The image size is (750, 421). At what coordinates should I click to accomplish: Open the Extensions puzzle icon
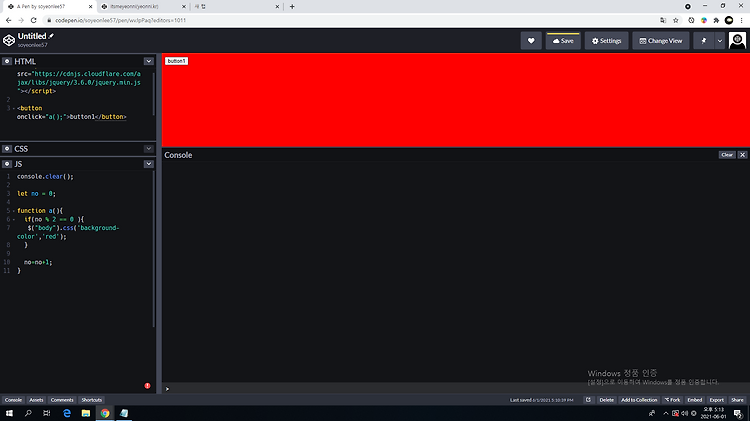[x=716, y=20]
